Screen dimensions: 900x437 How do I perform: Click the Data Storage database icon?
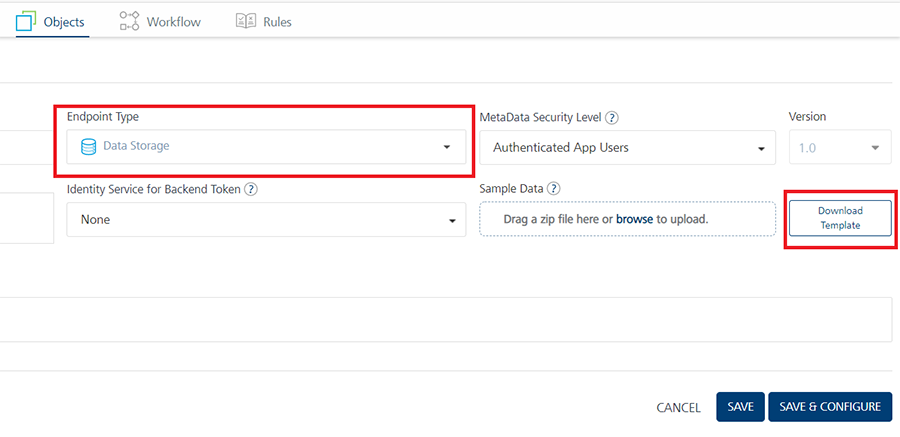click(x=88, y=147)
